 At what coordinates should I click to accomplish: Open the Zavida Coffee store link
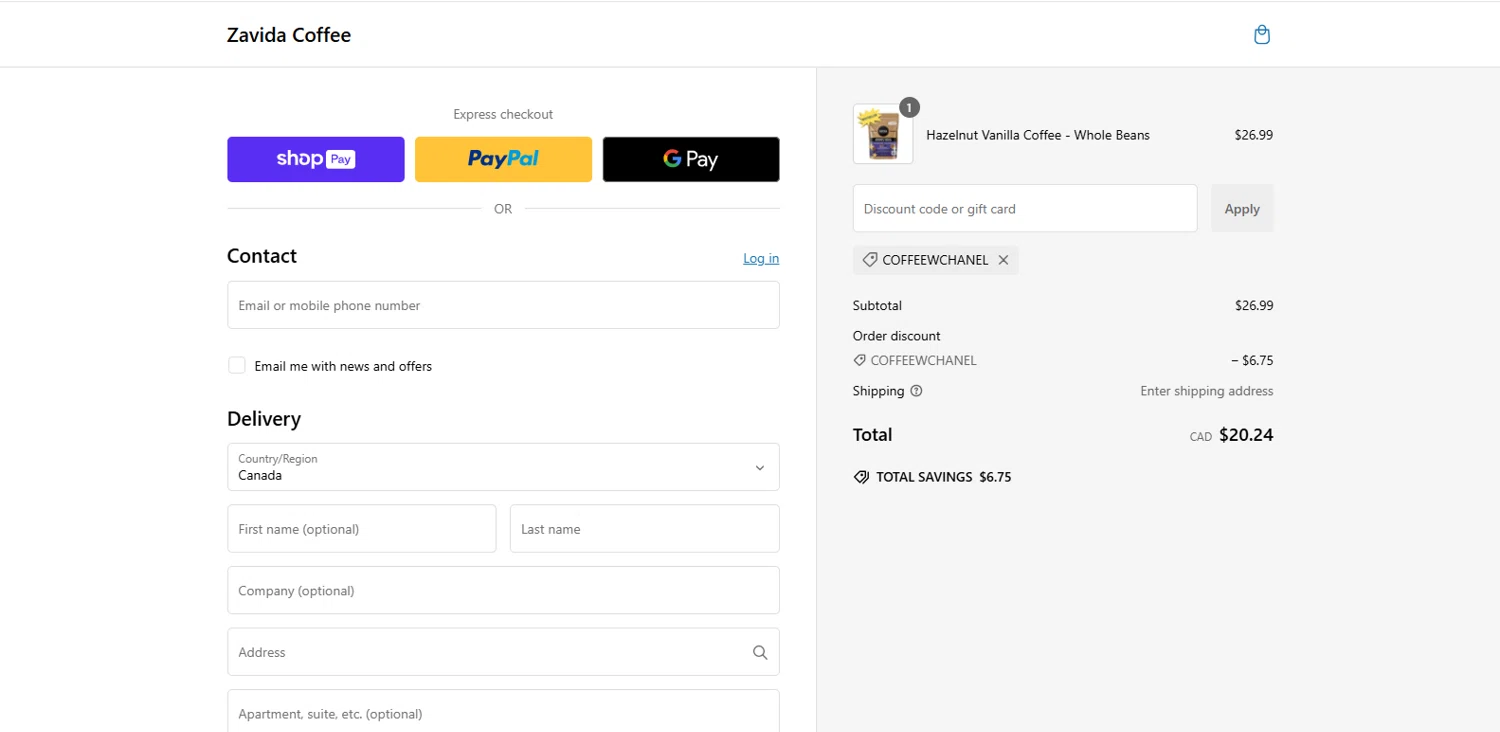point(289,35)
